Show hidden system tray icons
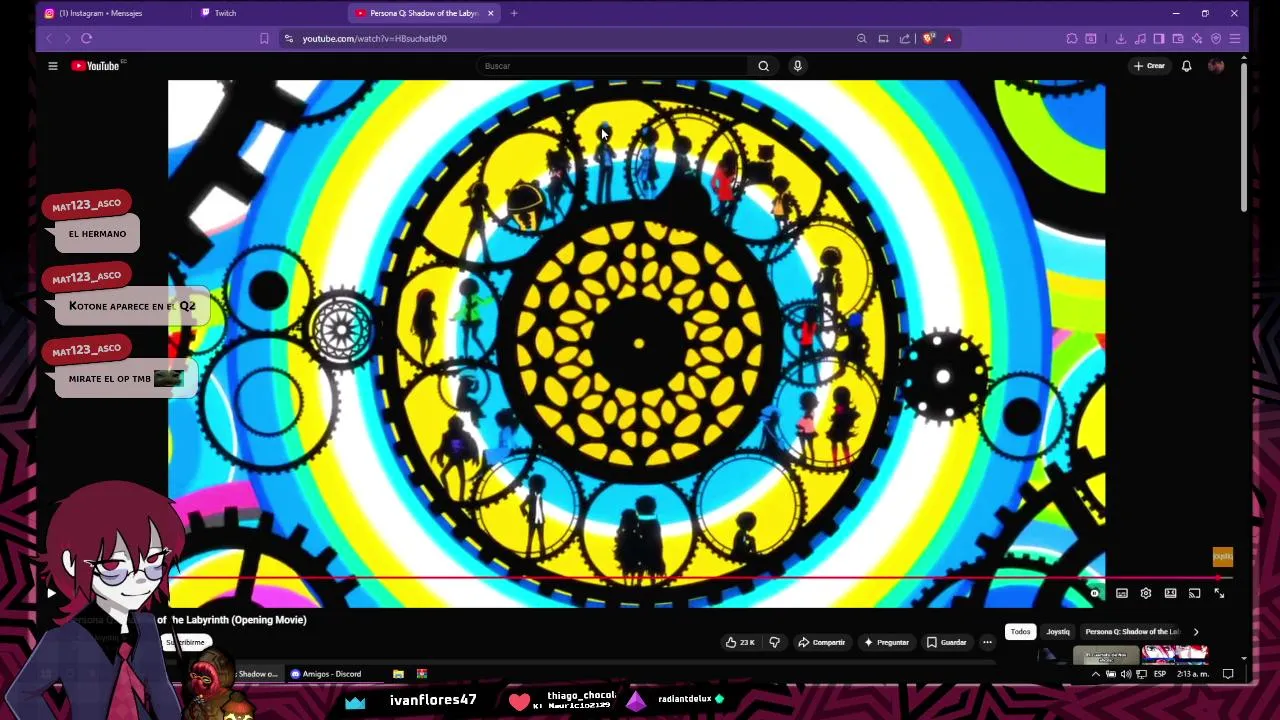Image resolution: width=1280 pixels, height=720 pixels. point(1095,674)
